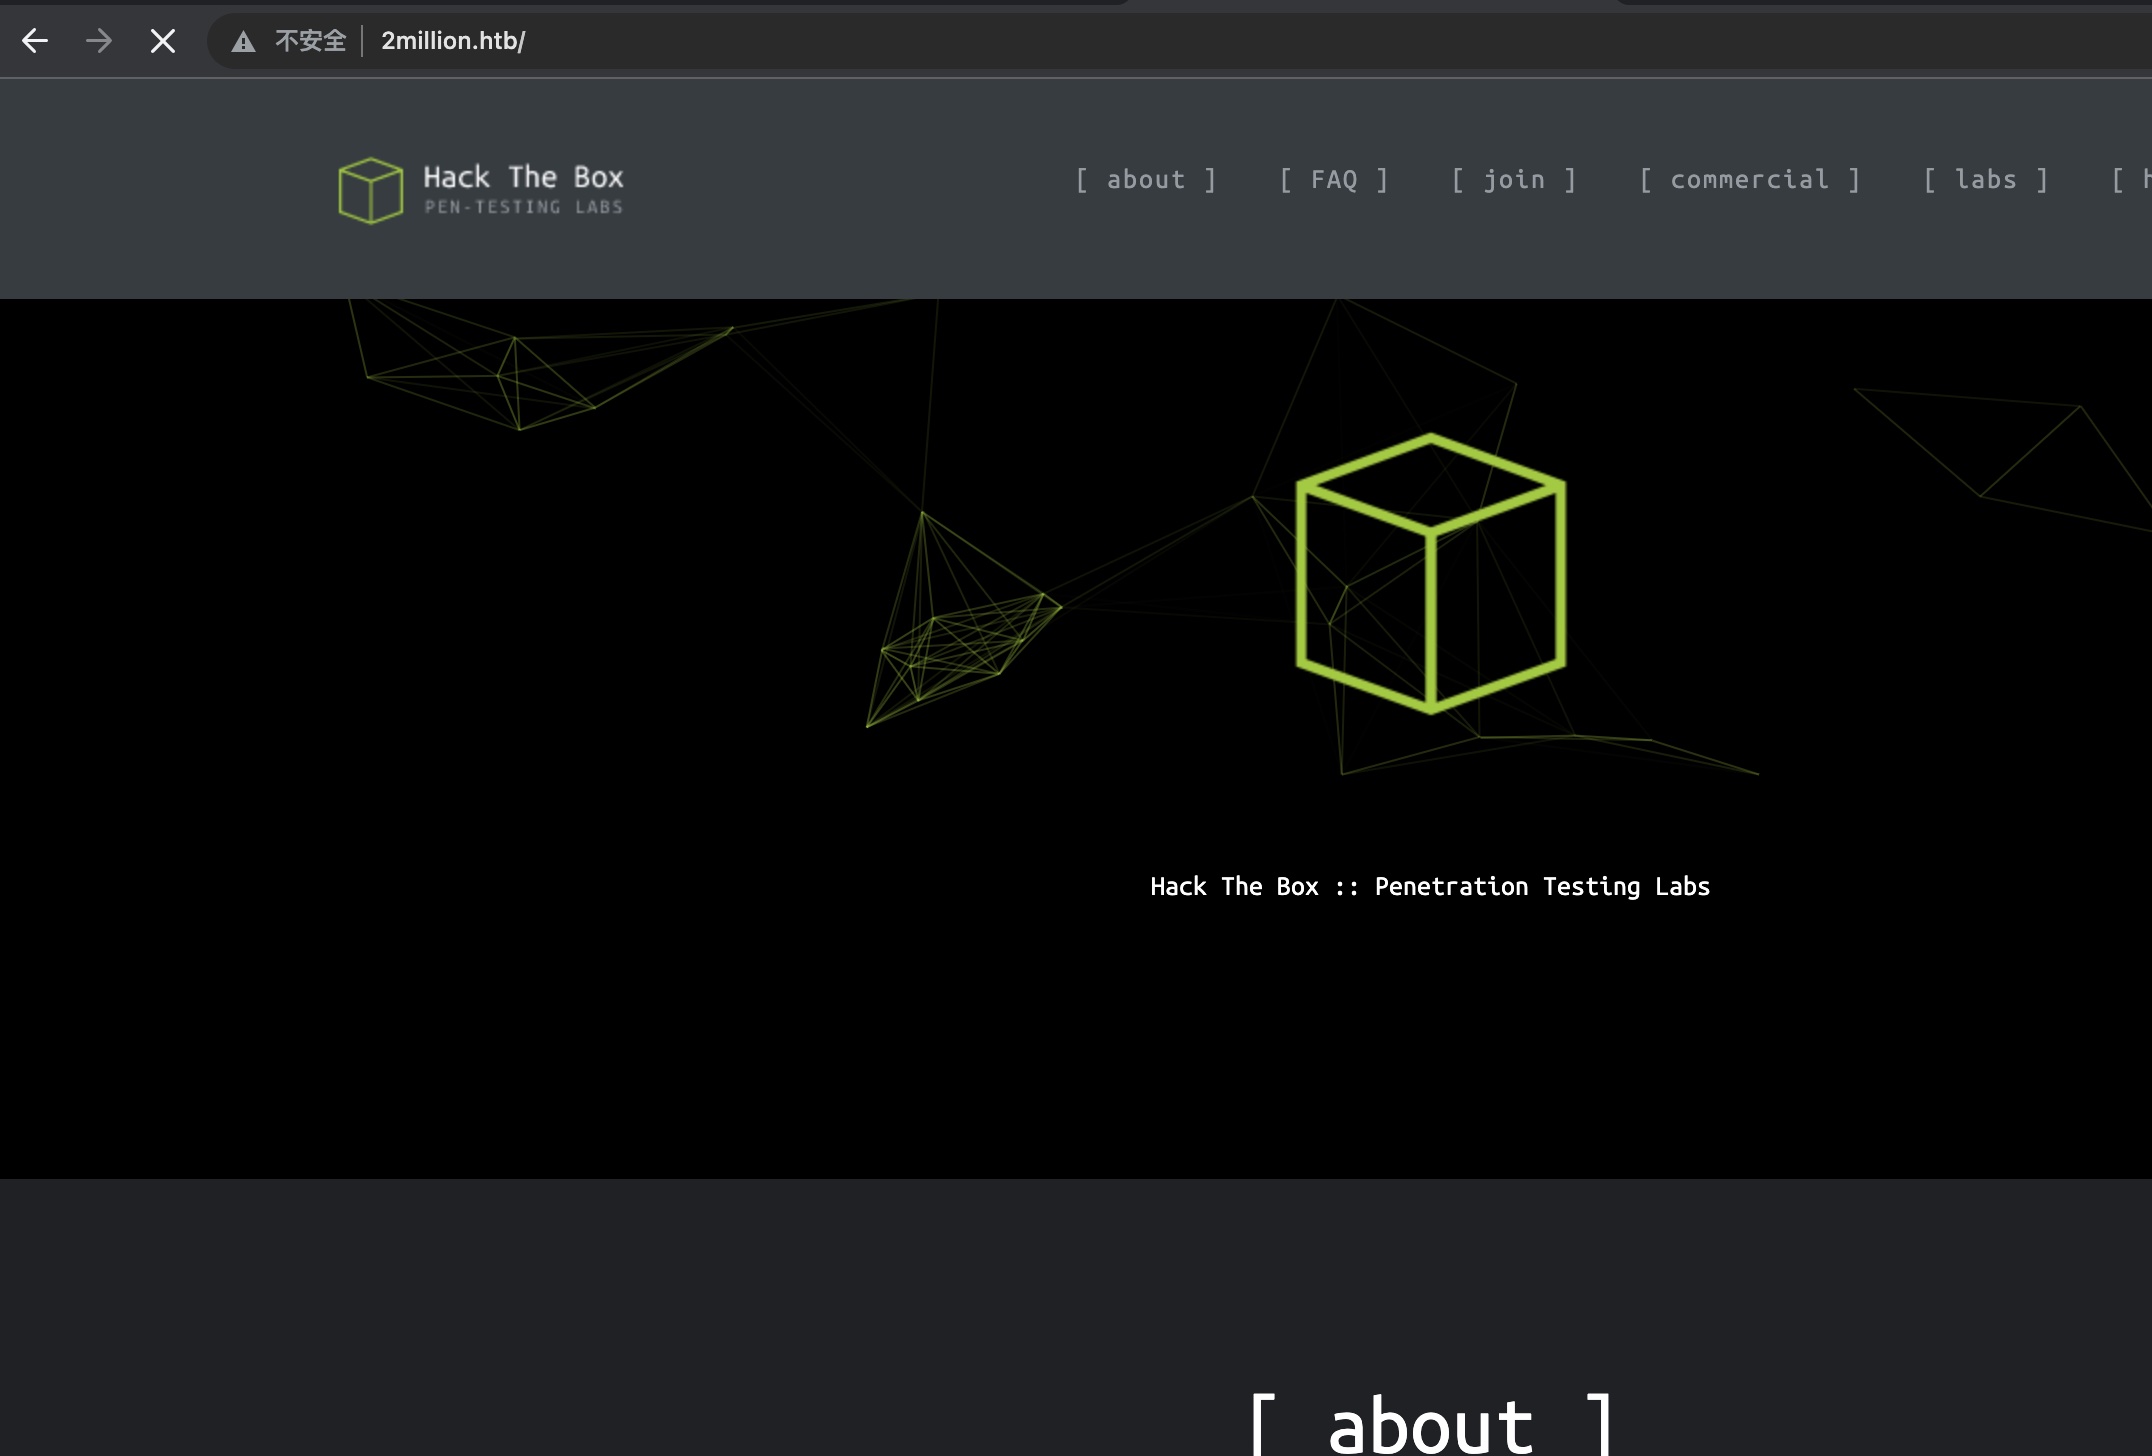This screenshot has width=2152, height=1456.
Task: Click the security warning triangle icon
Action: pos(243,41)
